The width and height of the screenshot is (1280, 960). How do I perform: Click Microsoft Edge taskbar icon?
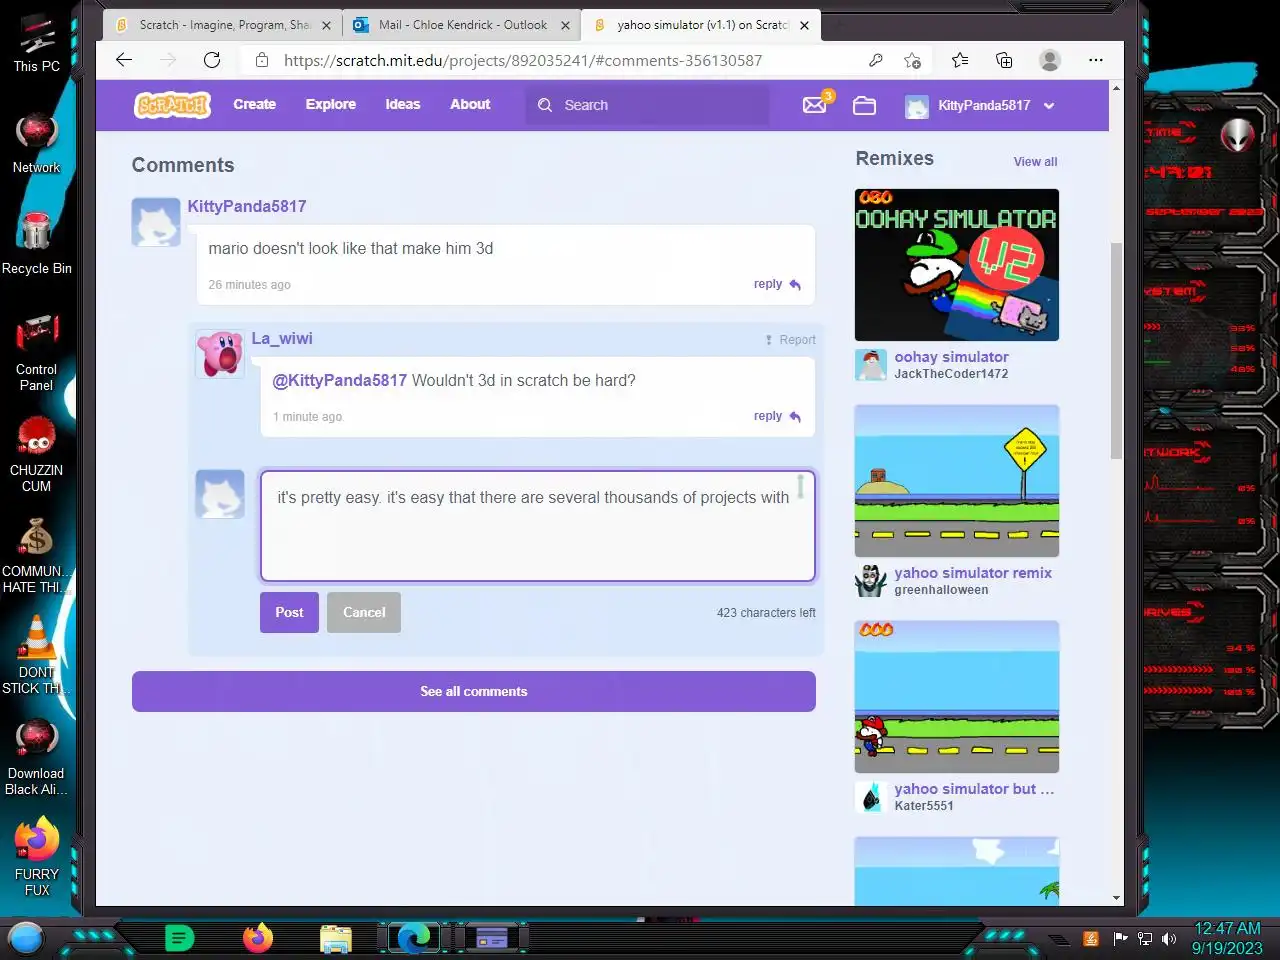(x=414, y=938)
